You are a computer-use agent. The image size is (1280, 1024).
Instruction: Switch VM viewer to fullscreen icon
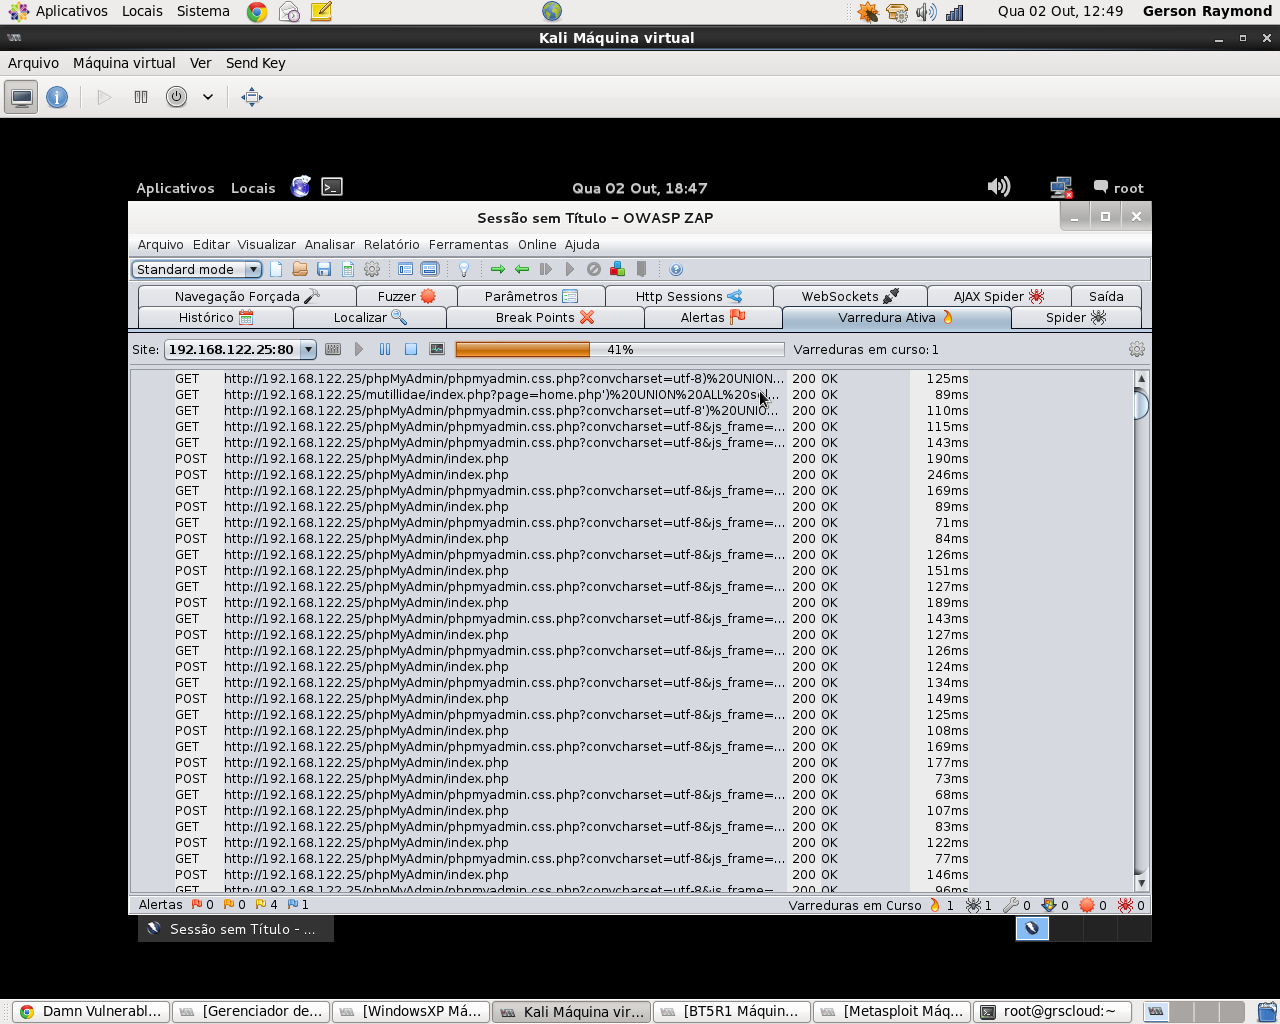point(252,97)
